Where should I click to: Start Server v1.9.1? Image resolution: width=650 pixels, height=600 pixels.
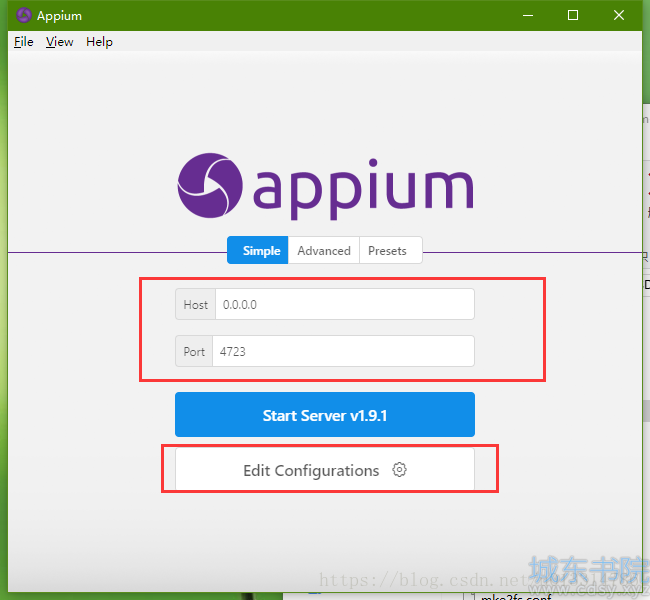pos(325,415)
